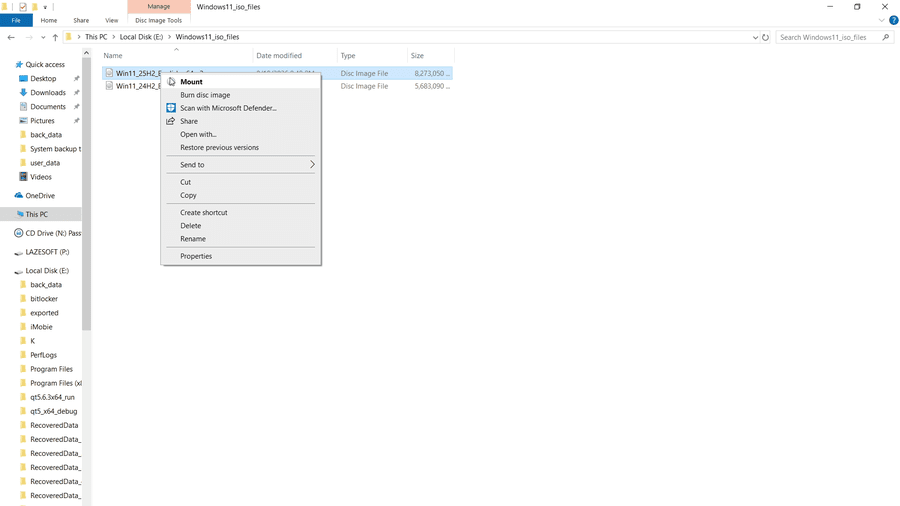900x506 pixels.
Task: Open the help question mark icon
Action: coord(894,20)
